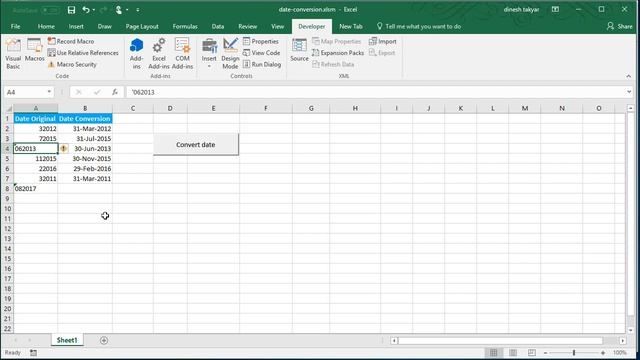Collapse the ribbon with chevron

coord(629,76)
